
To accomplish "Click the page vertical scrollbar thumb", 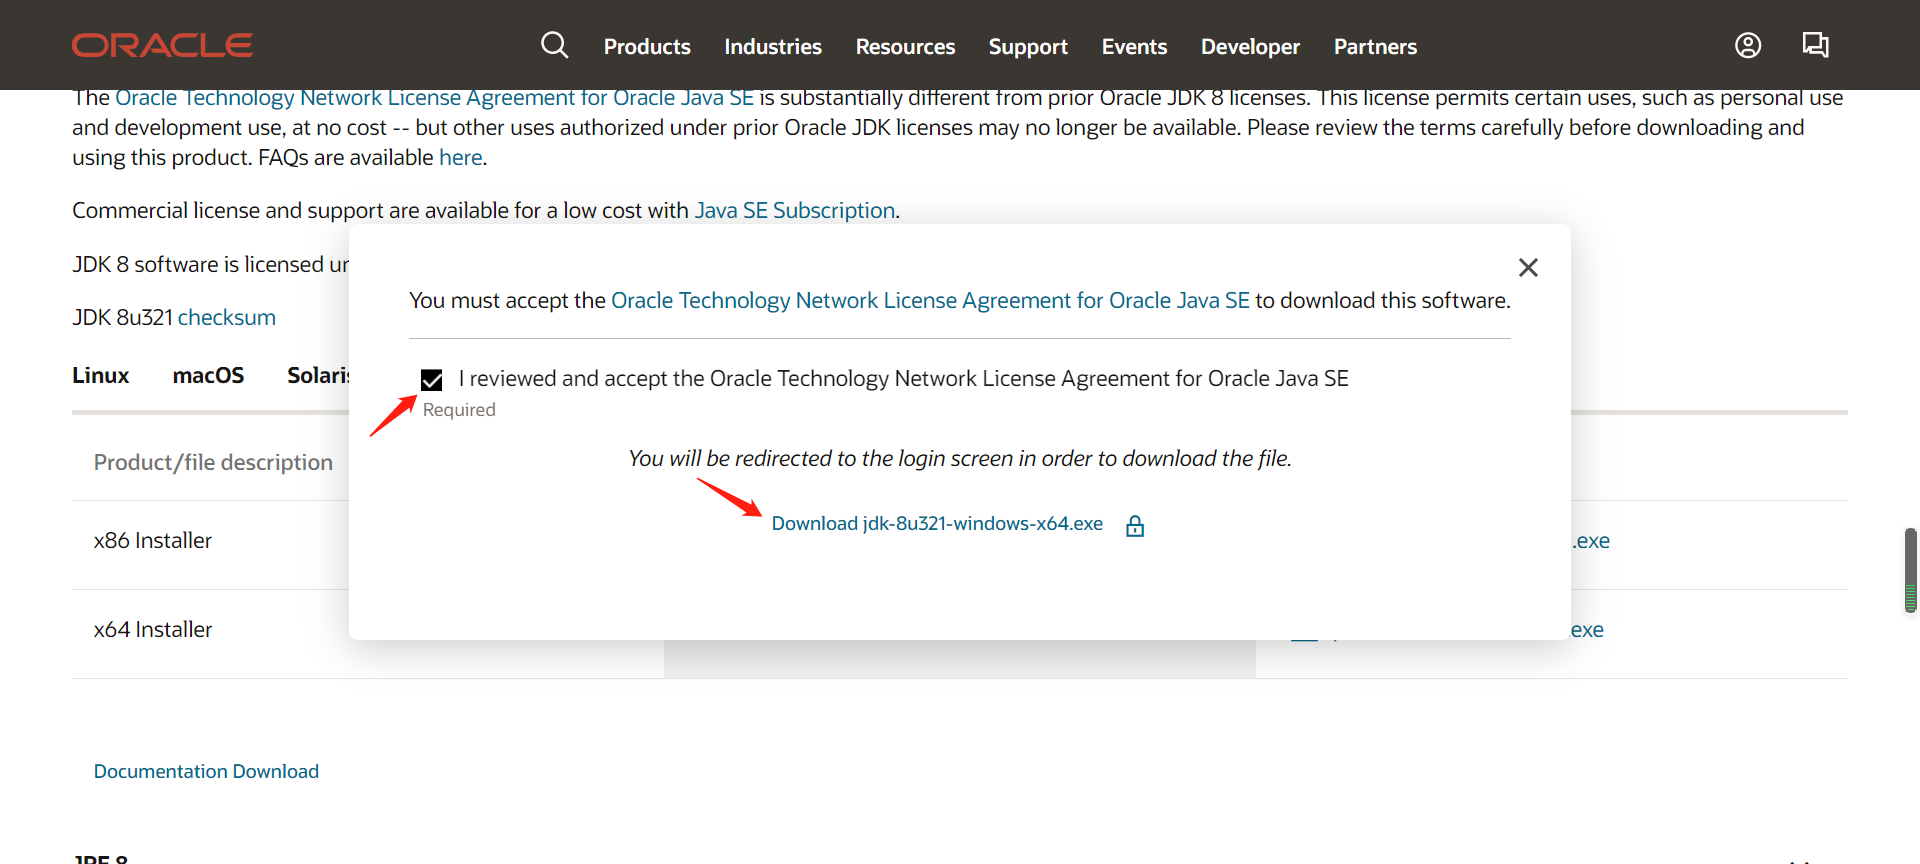I will 1911,570.
